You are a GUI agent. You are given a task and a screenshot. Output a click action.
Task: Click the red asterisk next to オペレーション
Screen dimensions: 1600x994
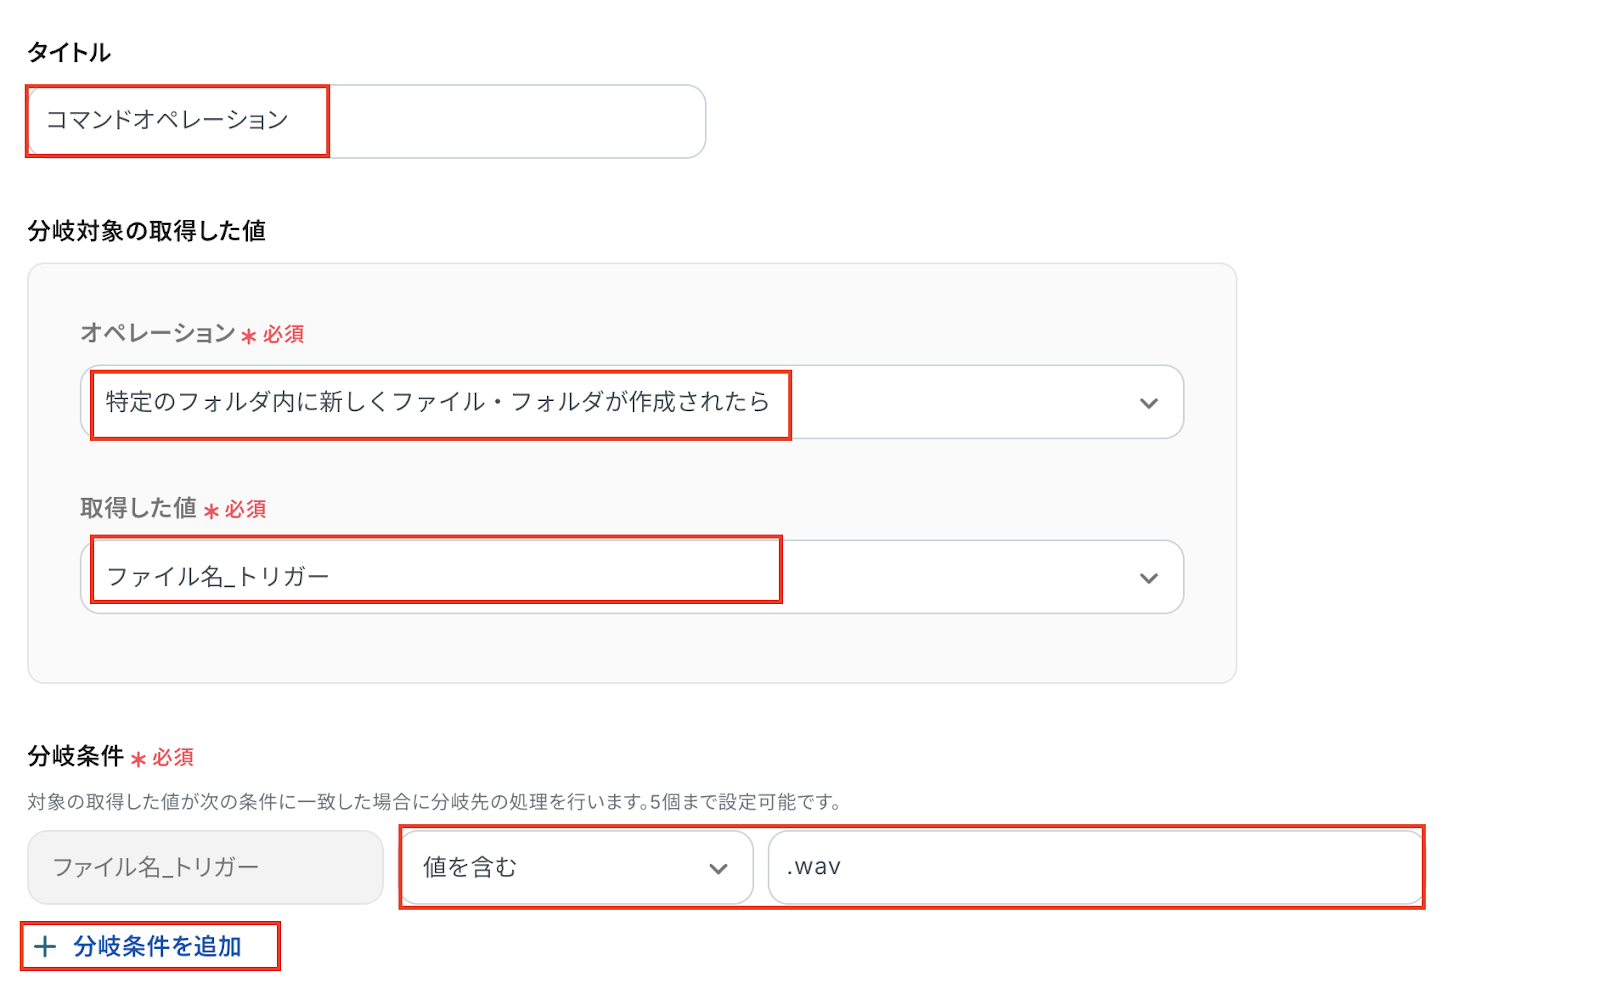pos(249,336)
